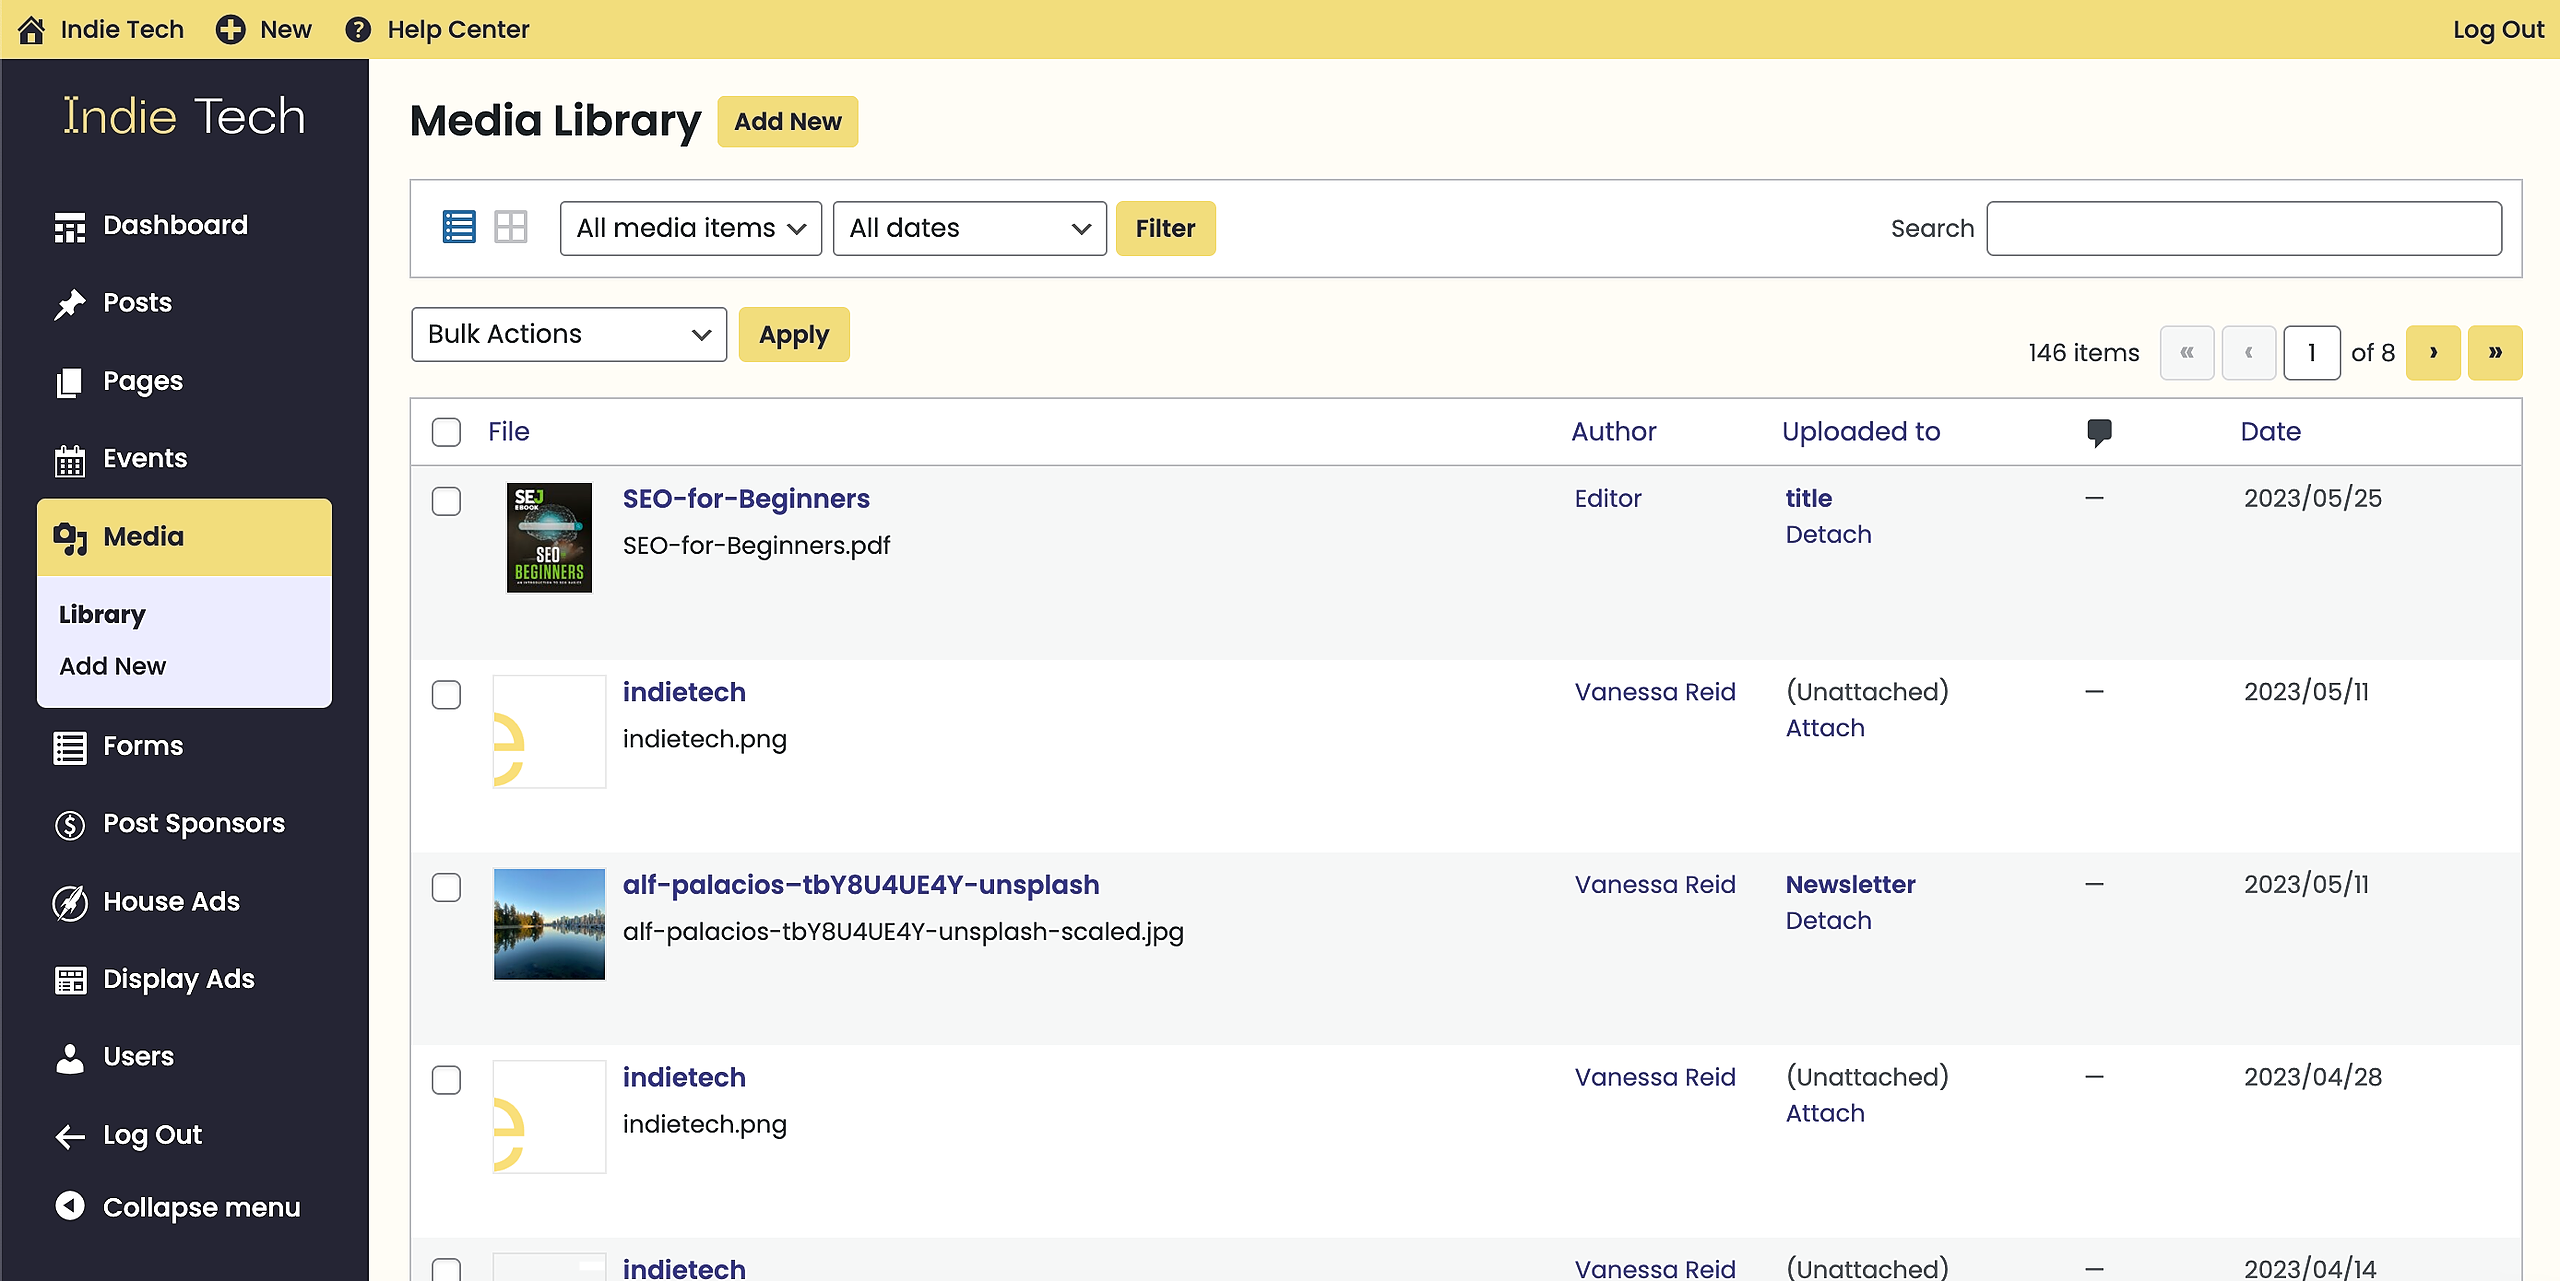Open House Ads in the sidebar

coord(171,901)
